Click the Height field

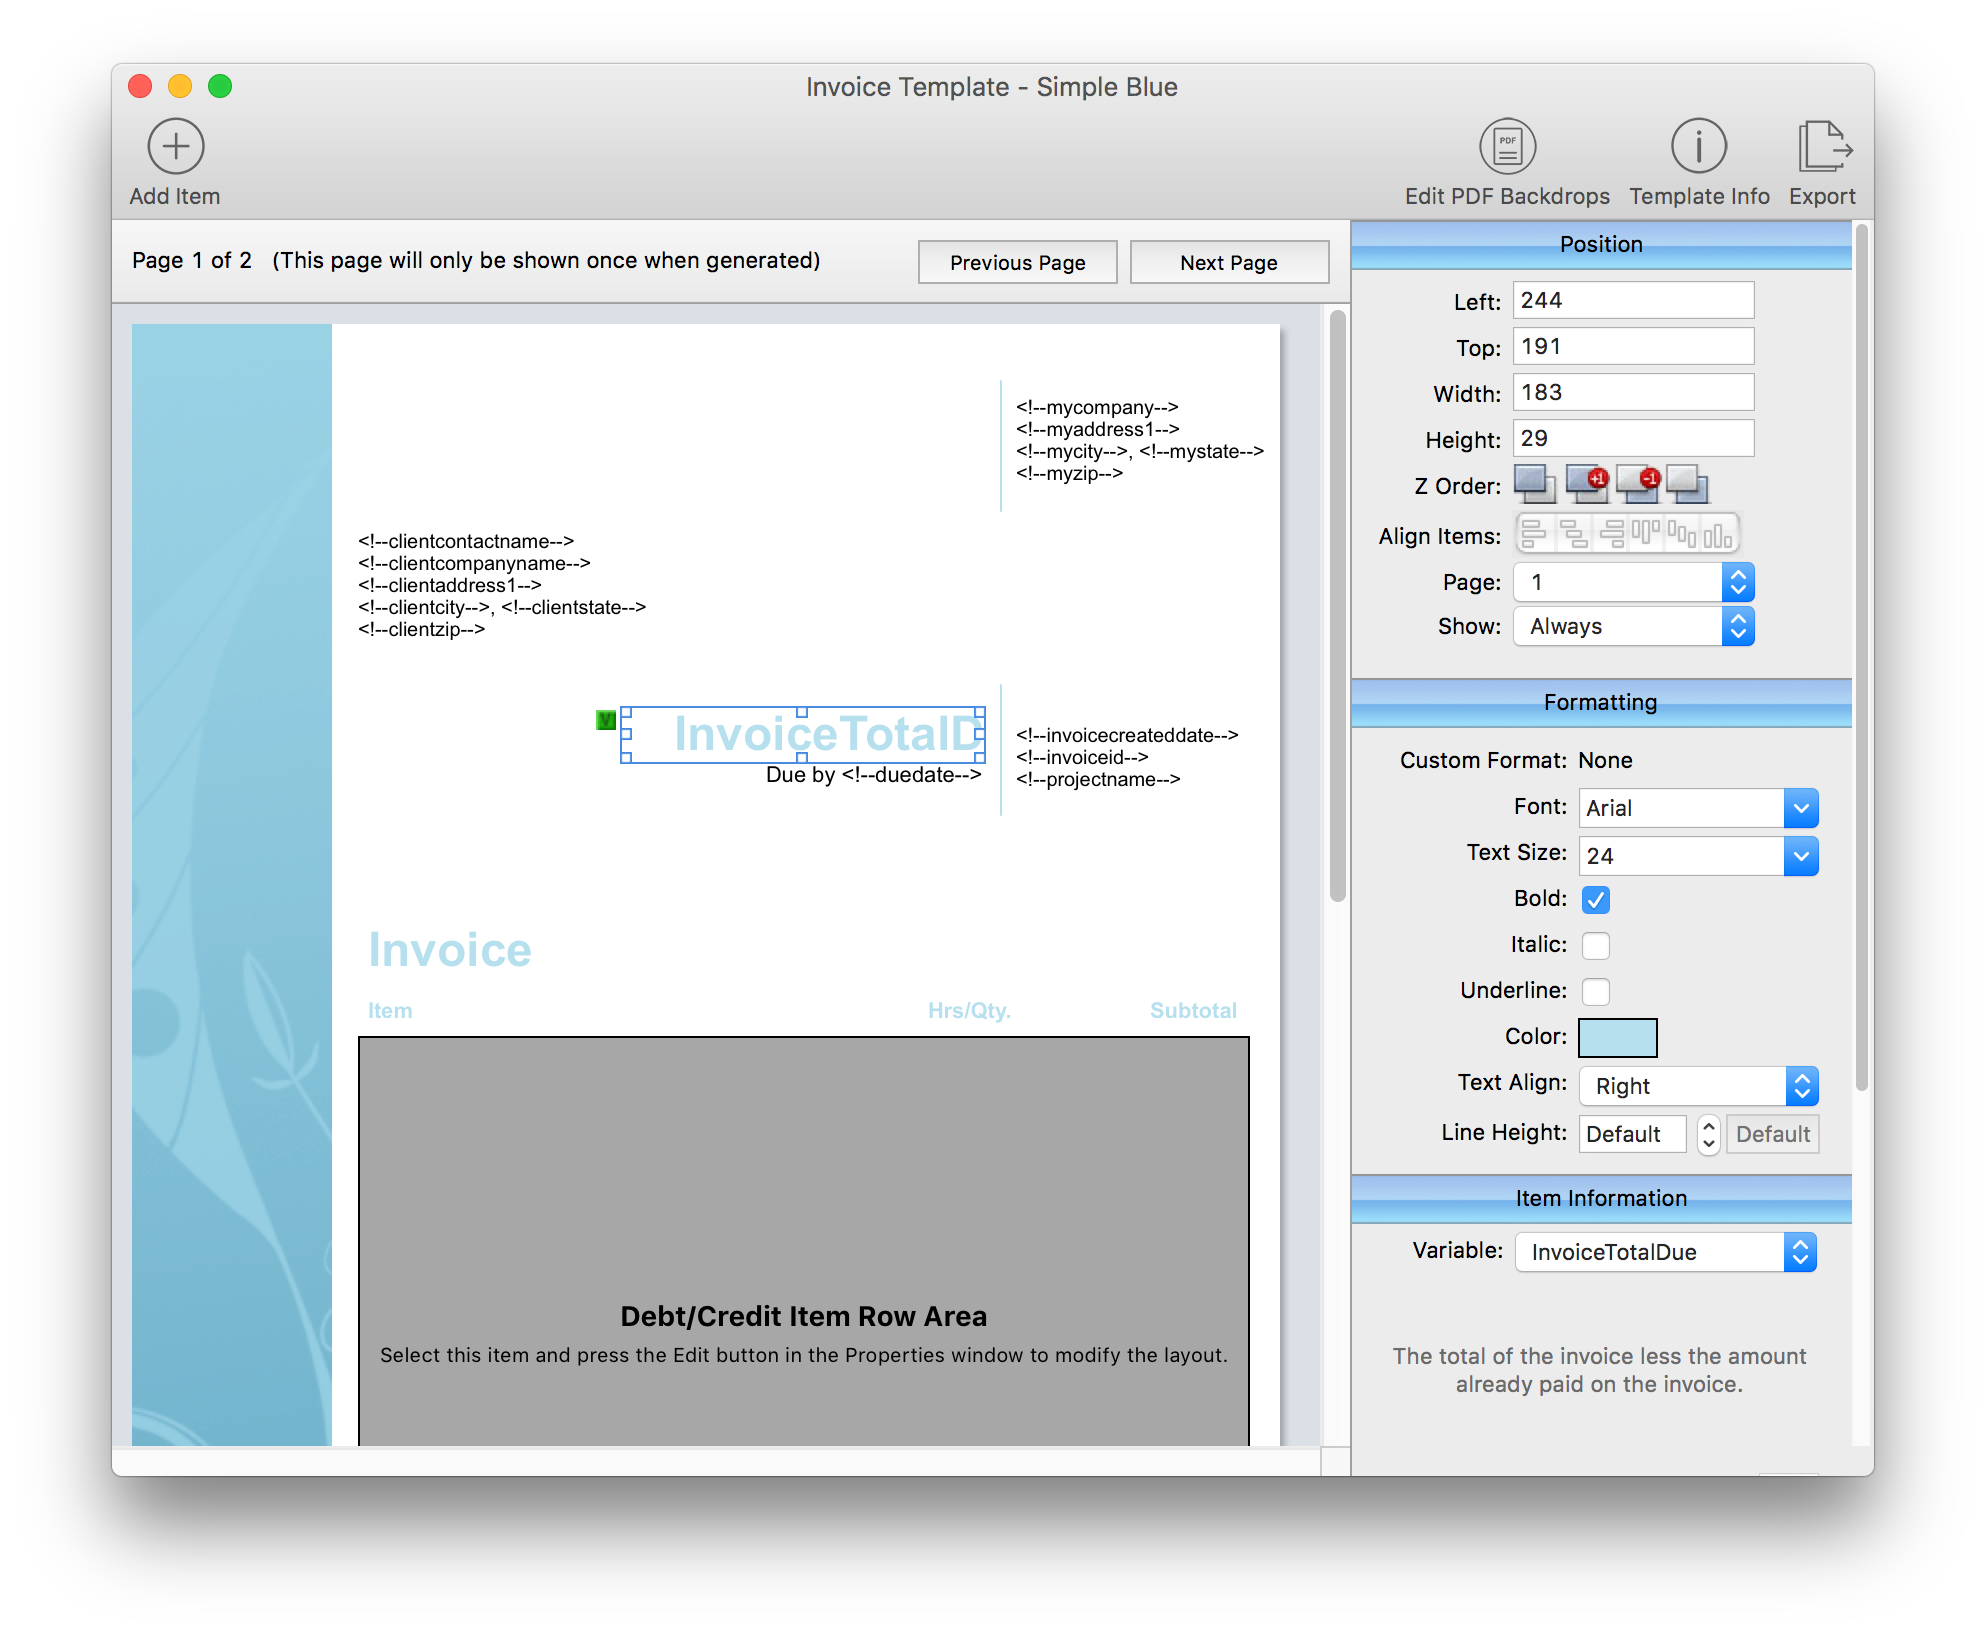click(x=1633, y=438)
